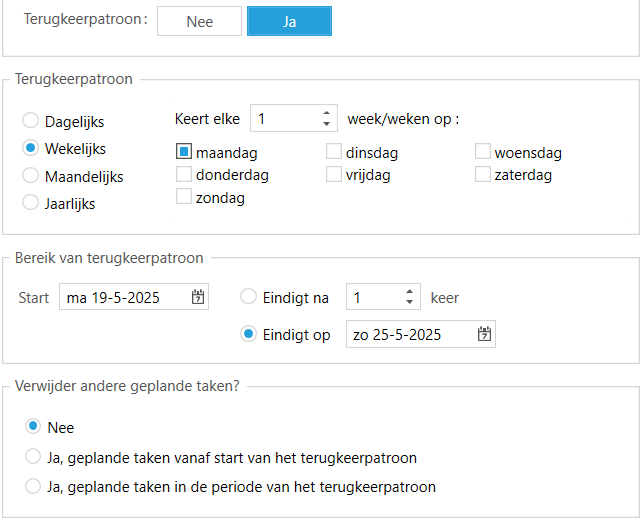
Task: Enable the vrijdag checkbox
Action: (x=333, y=175)
